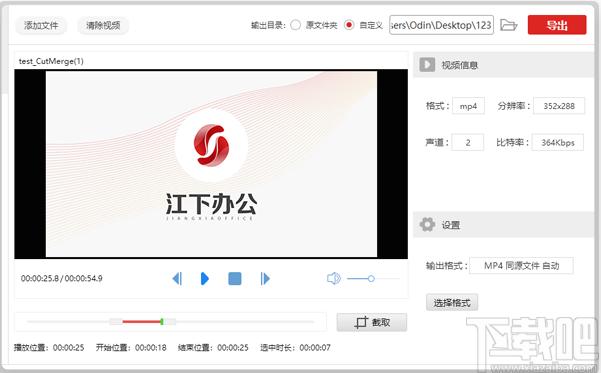Viewport: 601px width, 373px height.
Task: Open the browse folder icon
Action: (509, 25)
